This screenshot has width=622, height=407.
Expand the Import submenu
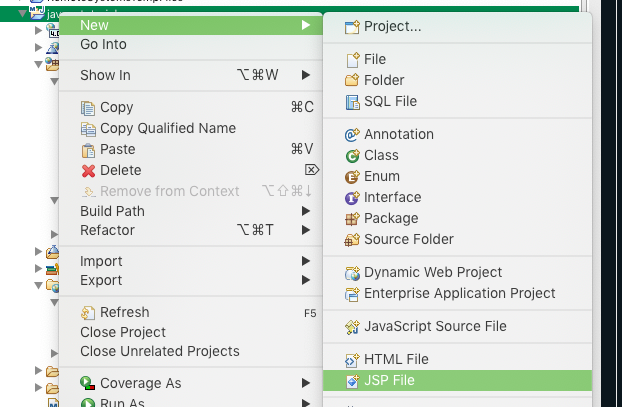point(306,261)
